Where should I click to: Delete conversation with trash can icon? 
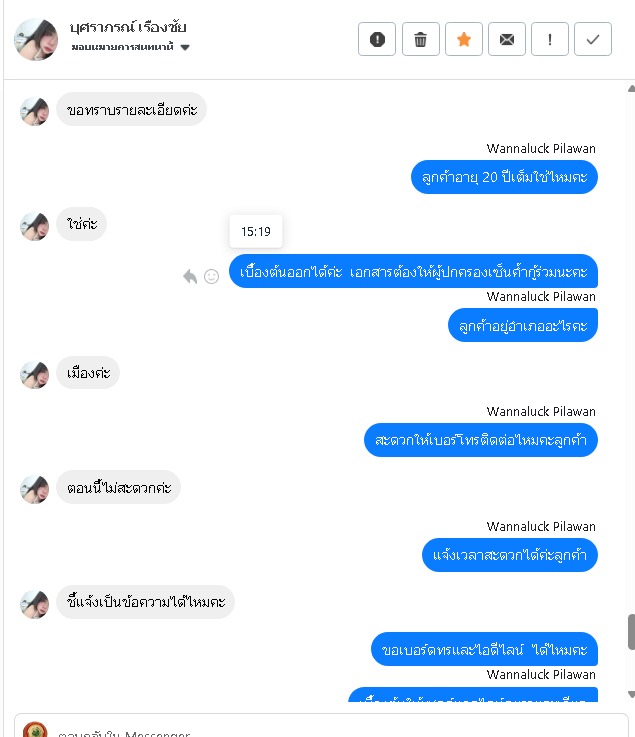tap(420, 39)
